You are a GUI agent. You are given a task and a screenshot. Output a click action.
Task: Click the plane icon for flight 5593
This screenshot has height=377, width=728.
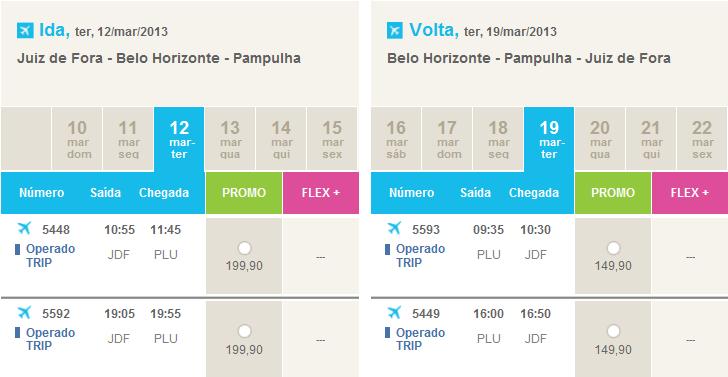394,228
